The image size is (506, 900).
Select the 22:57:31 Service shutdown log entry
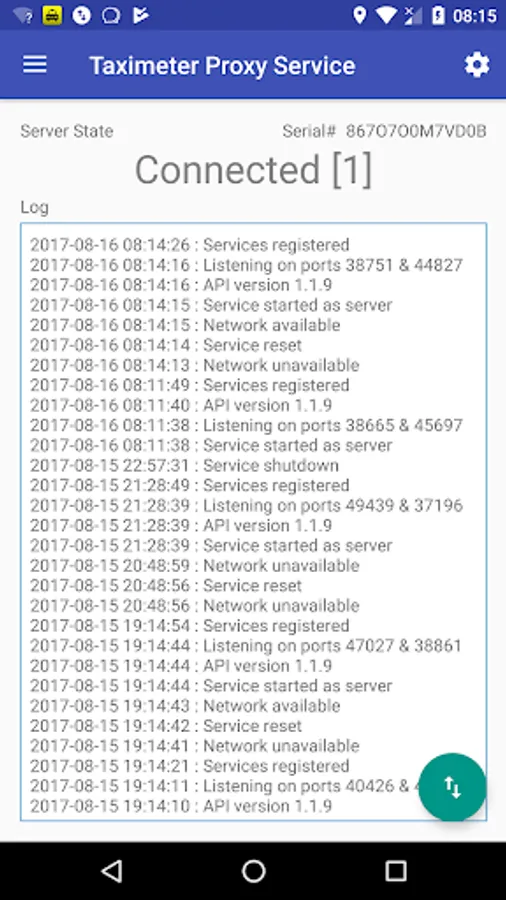pyautogui.click(x=185, y=465)
